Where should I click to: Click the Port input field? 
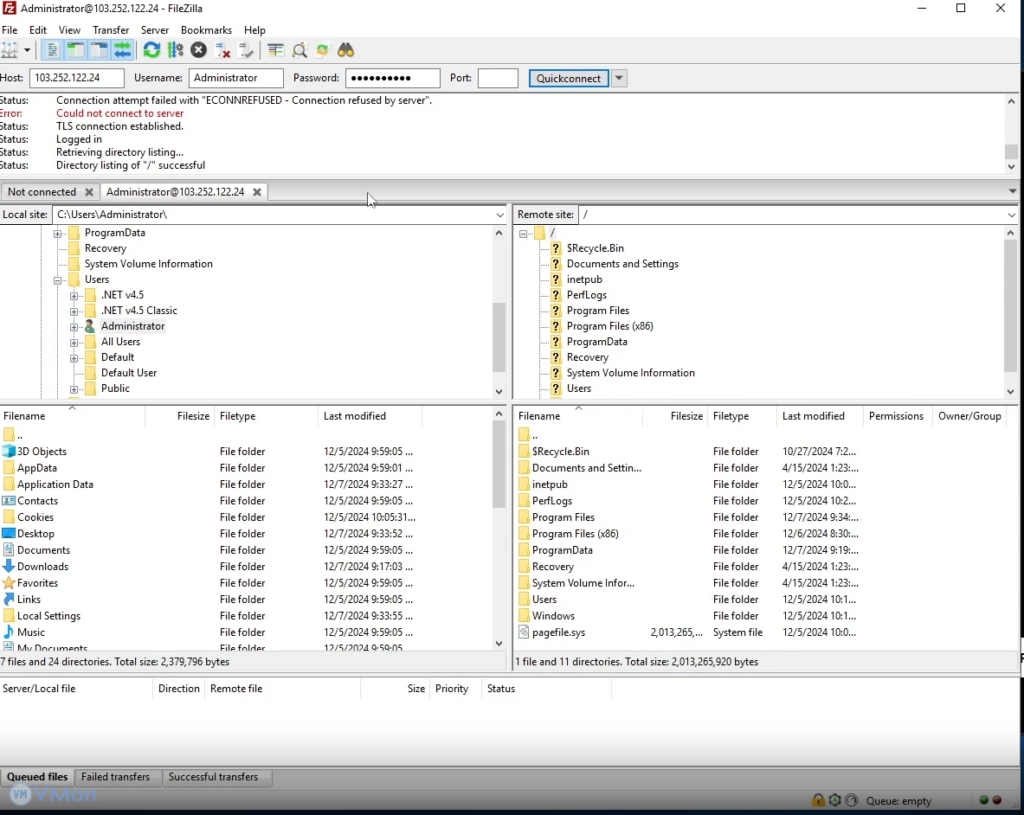click(497, 78)
